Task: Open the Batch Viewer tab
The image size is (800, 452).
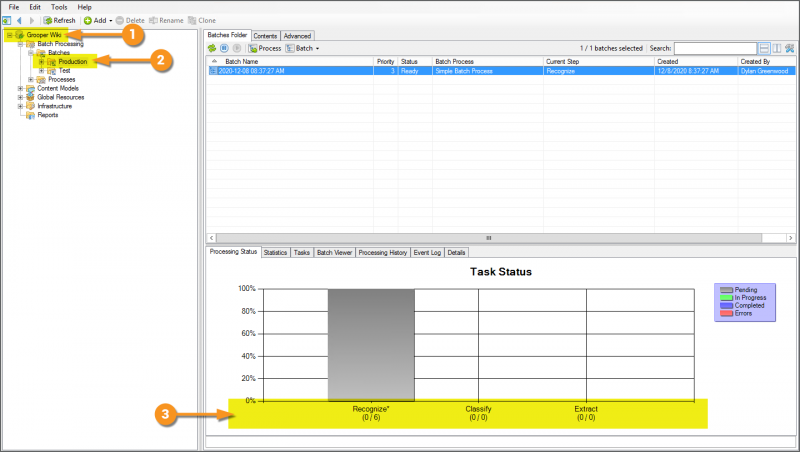Action: click(334, 253)
